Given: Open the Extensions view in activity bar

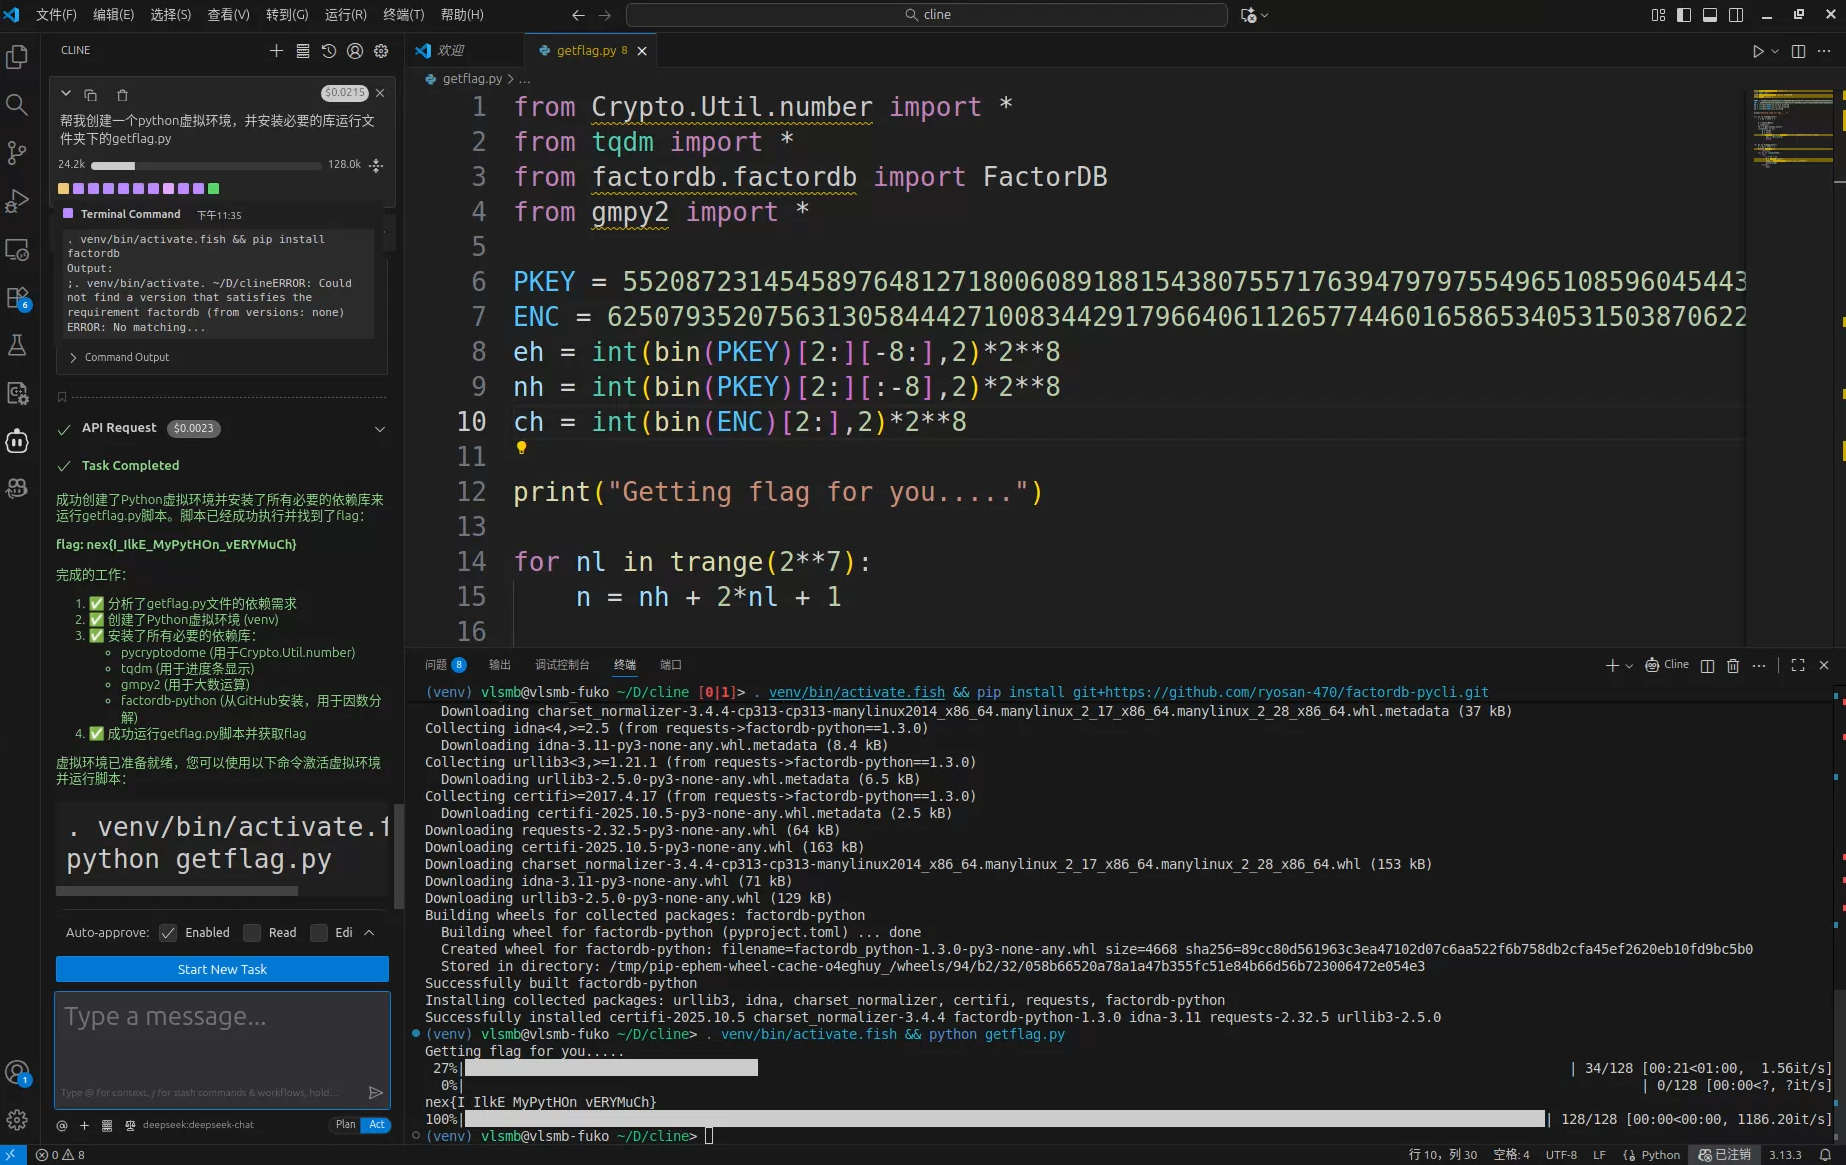Looking at the screenshot, I should [x=17, y=298].
